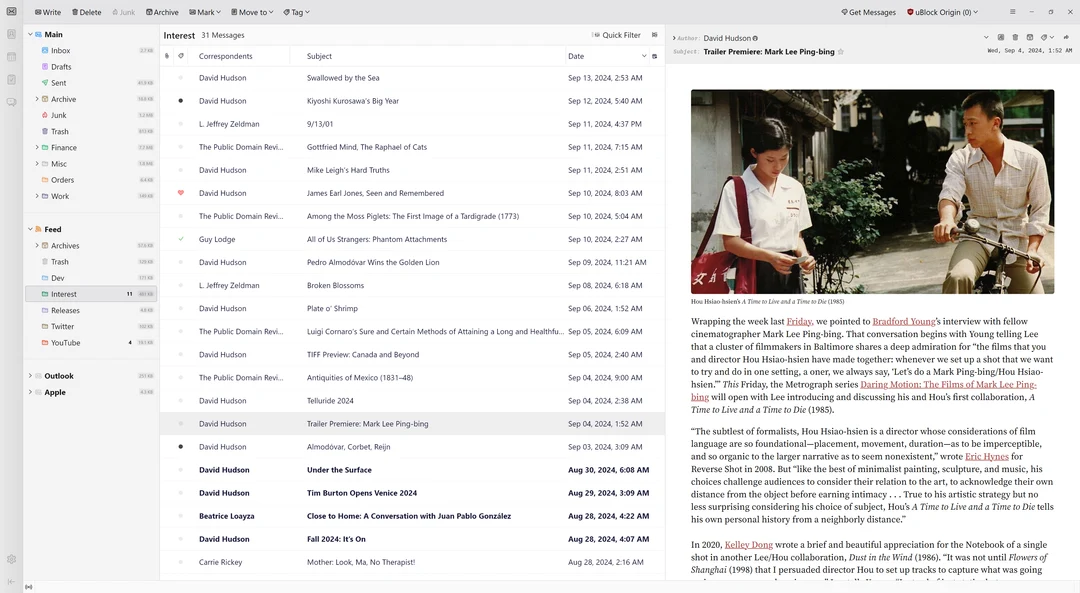Open the Mark menu in the toolbar
Screen dimensions: 1080x593
pos(204,11)
